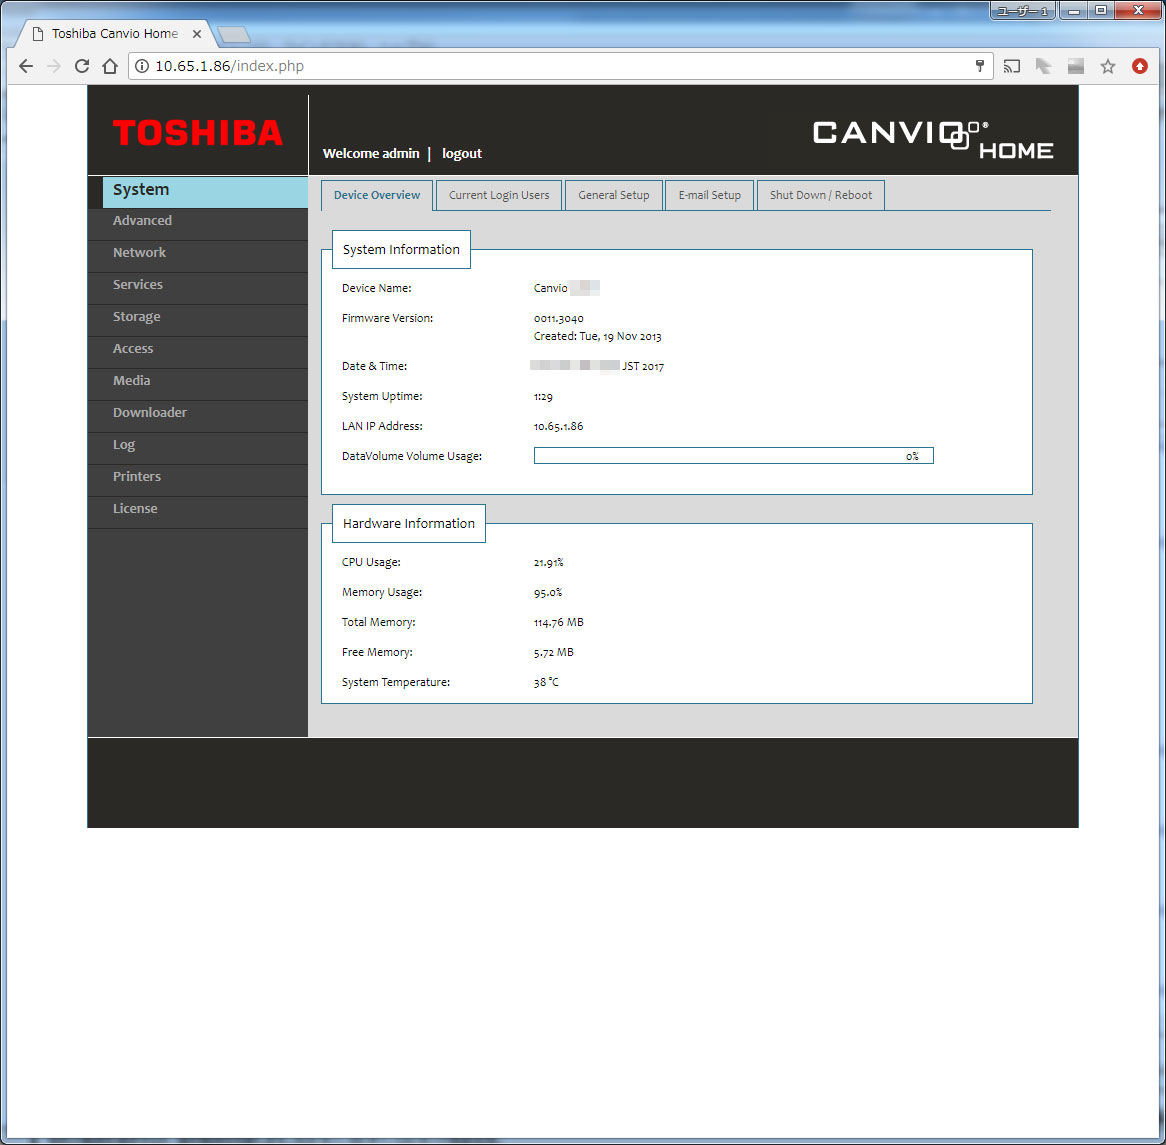The width and height of the screenshot is (1166, 1145).
Task: Switch to the Device Overview tab
Action: (376, 196)
